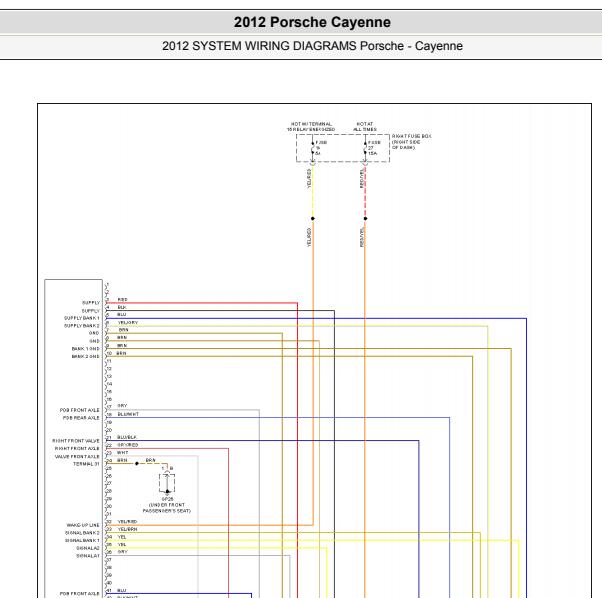The image size is (602, 598).
Task: Select the 'GRY' label at pin 36
Action: pos(122,552)
